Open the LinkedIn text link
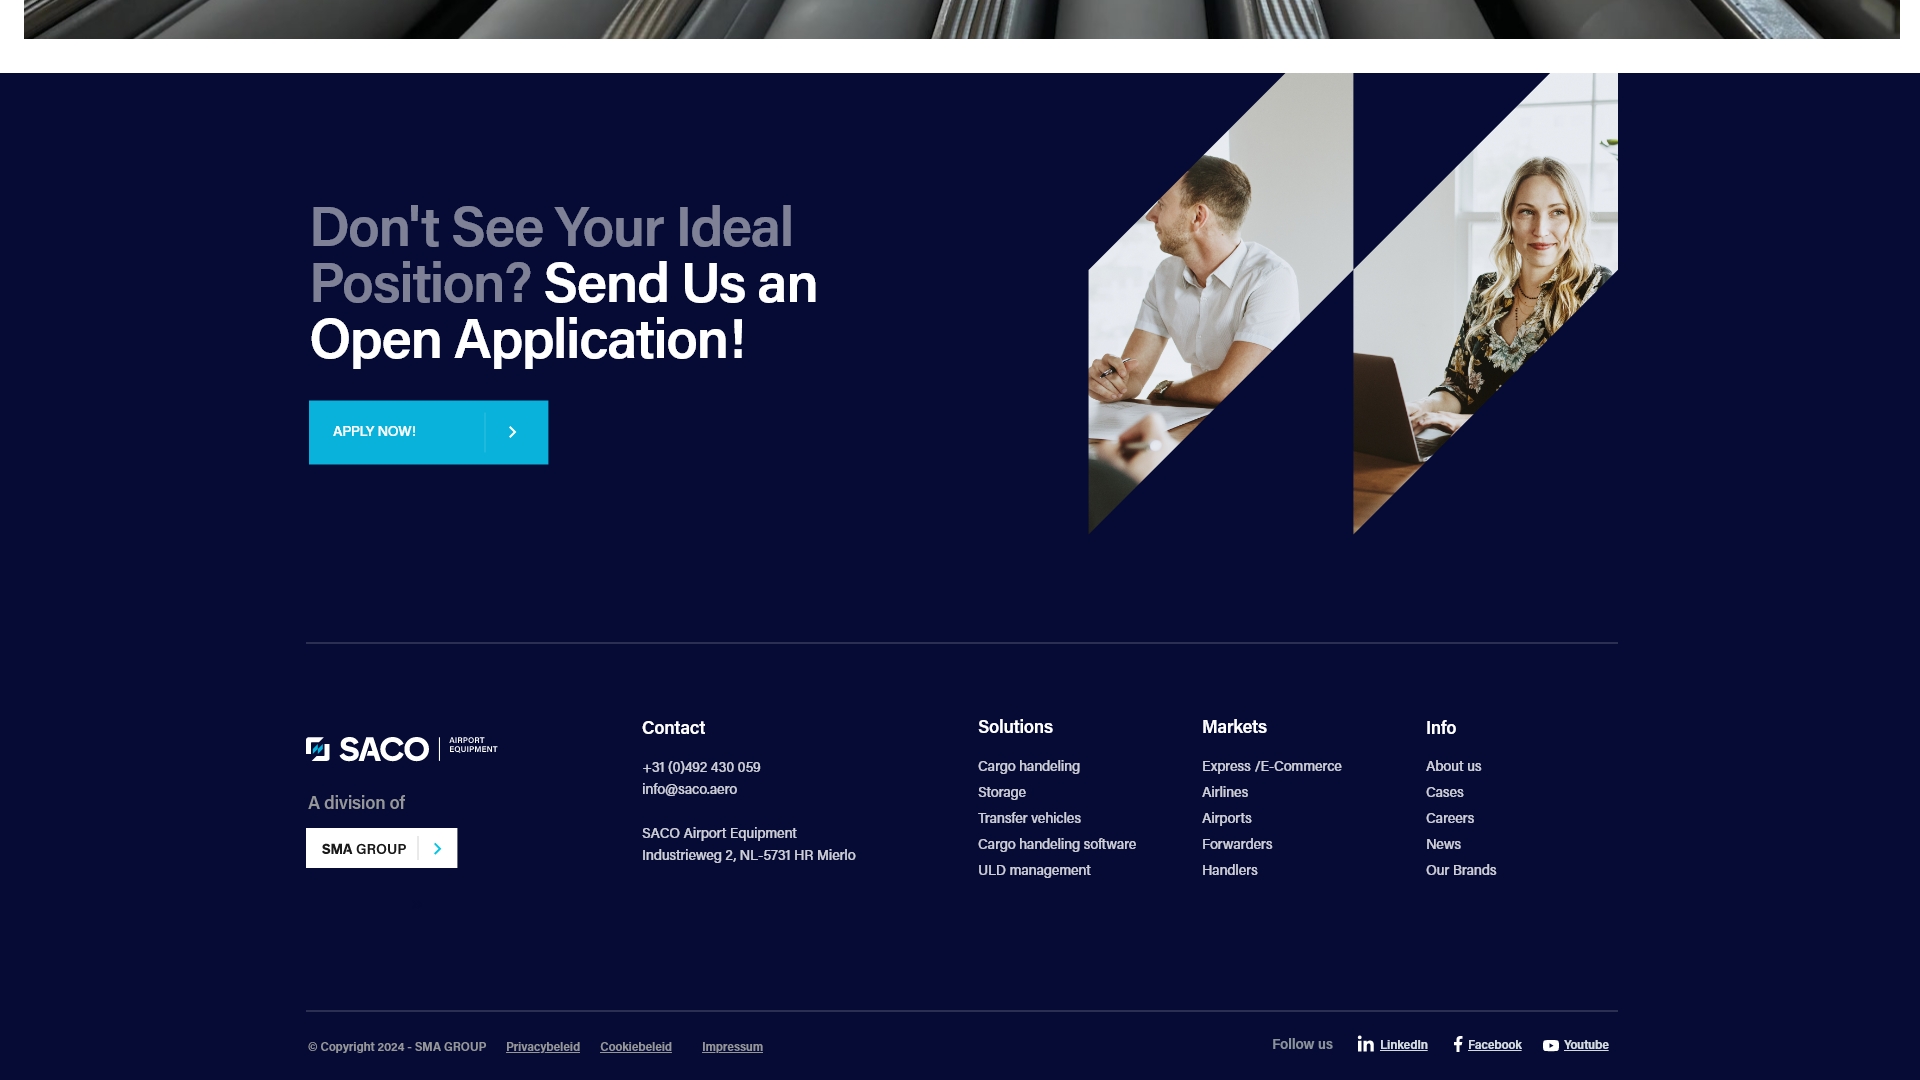The width and height of the screenshot is (1920, 1080). point(1404,1045)
